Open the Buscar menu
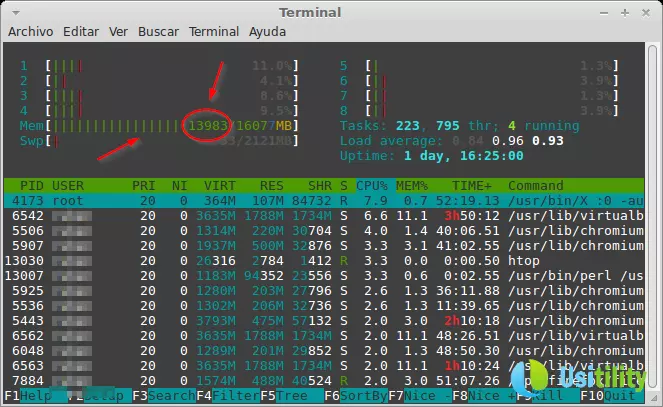 pos(158,32)
